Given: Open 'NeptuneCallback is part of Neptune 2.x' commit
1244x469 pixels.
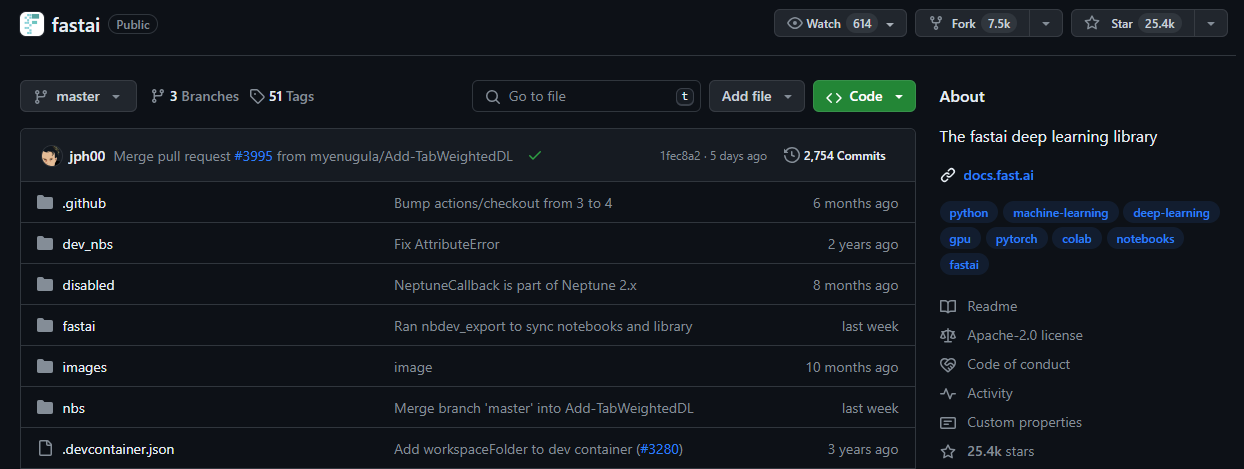Looking at the screenshot, I should point(515,285).
